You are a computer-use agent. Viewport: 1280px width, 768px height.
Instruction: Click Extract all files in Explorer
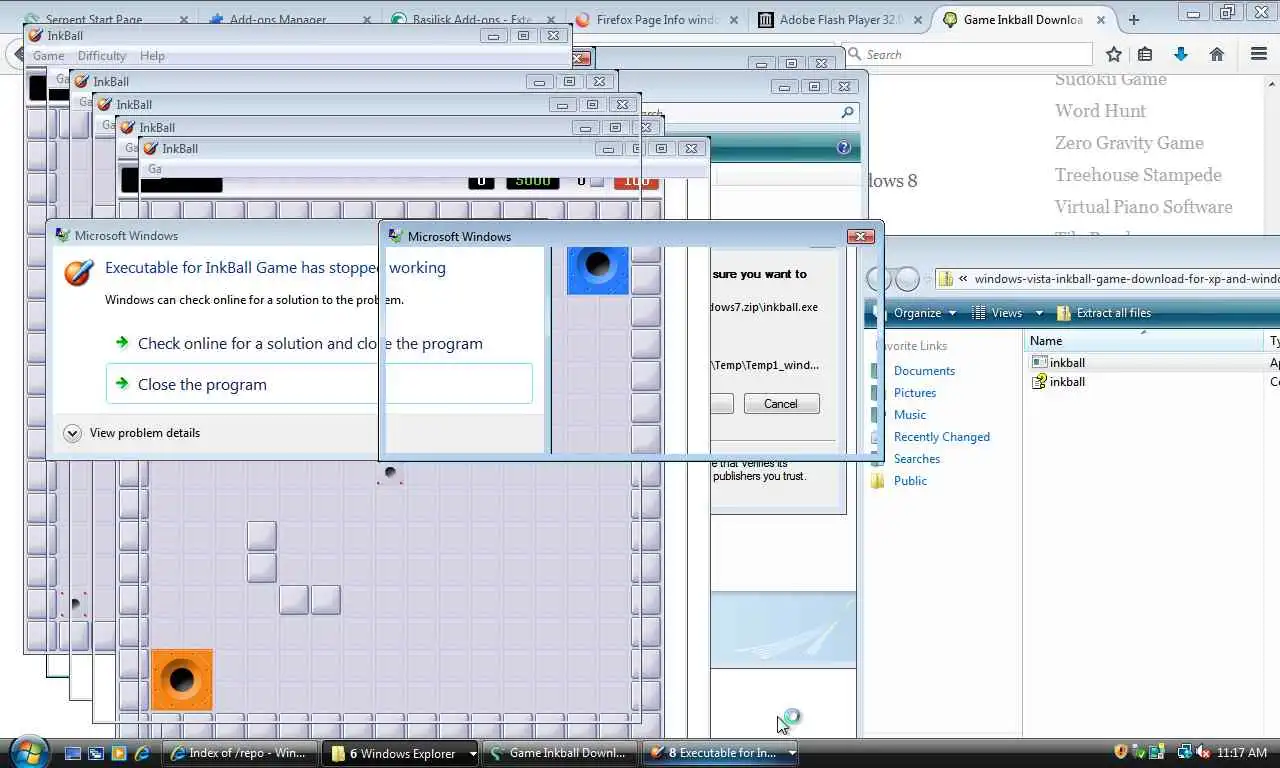[x=1104, y=313]
